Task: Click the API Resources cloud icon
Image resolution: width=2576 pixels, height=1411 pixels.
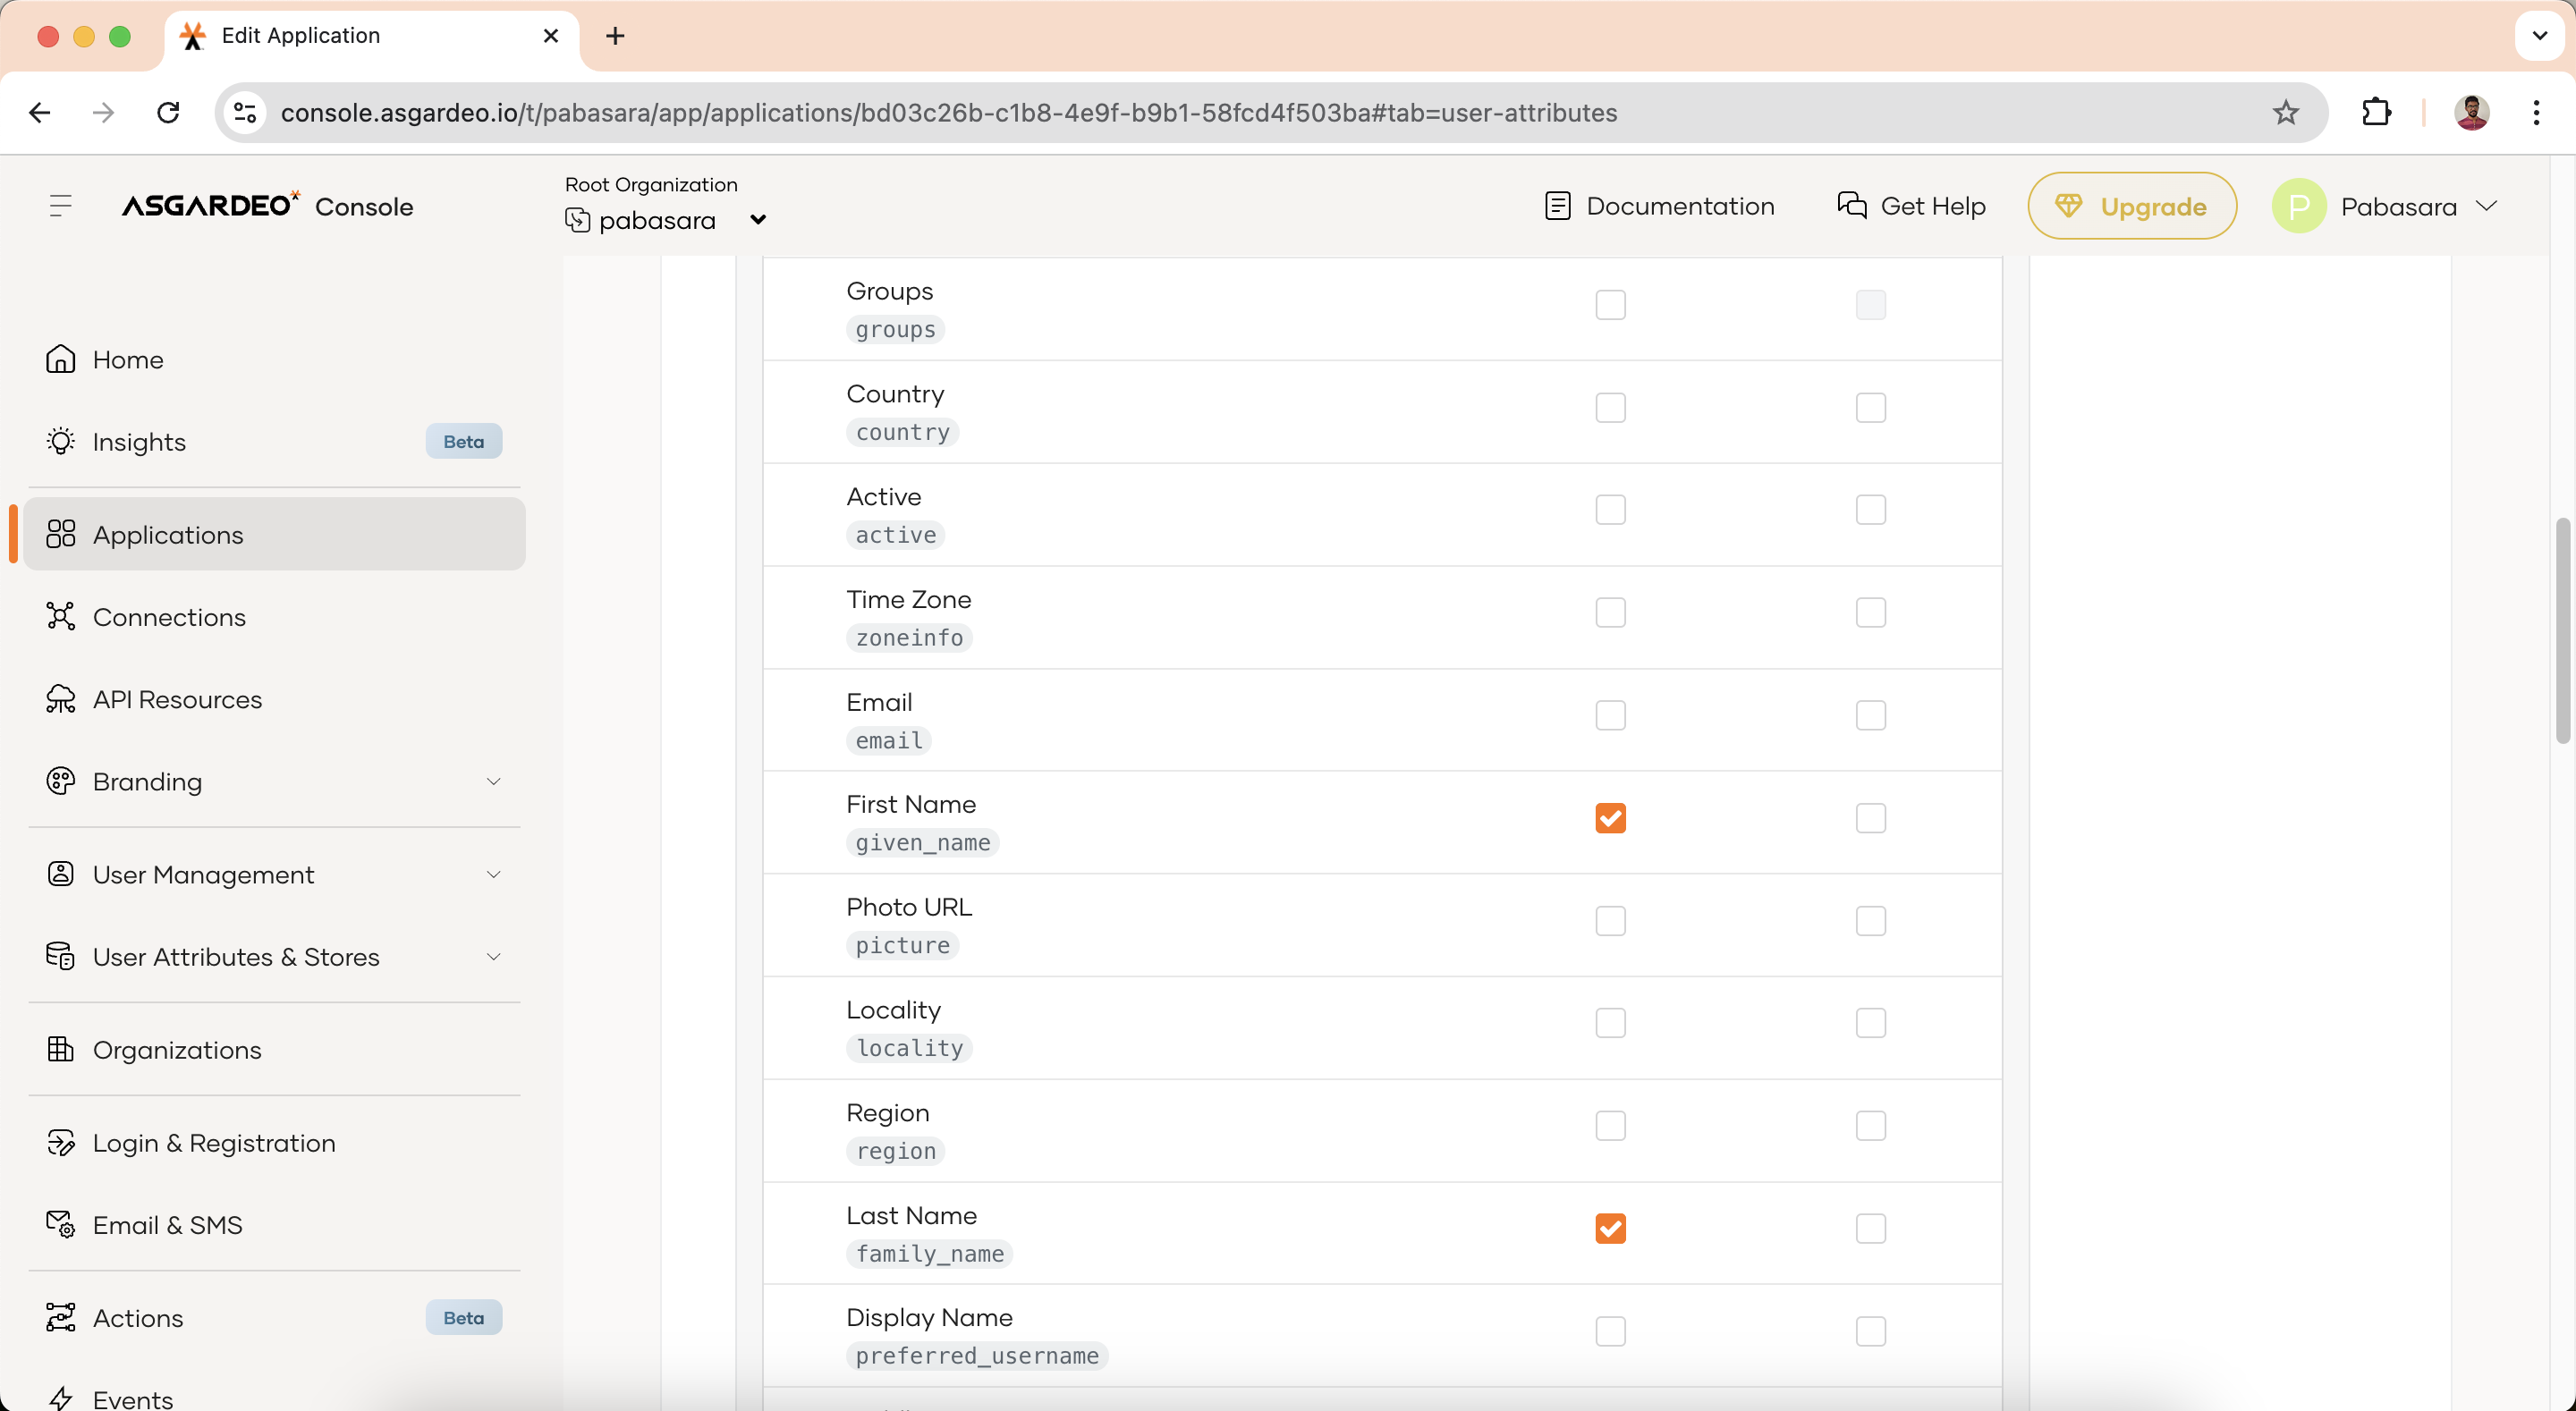Action: [60, 699]
